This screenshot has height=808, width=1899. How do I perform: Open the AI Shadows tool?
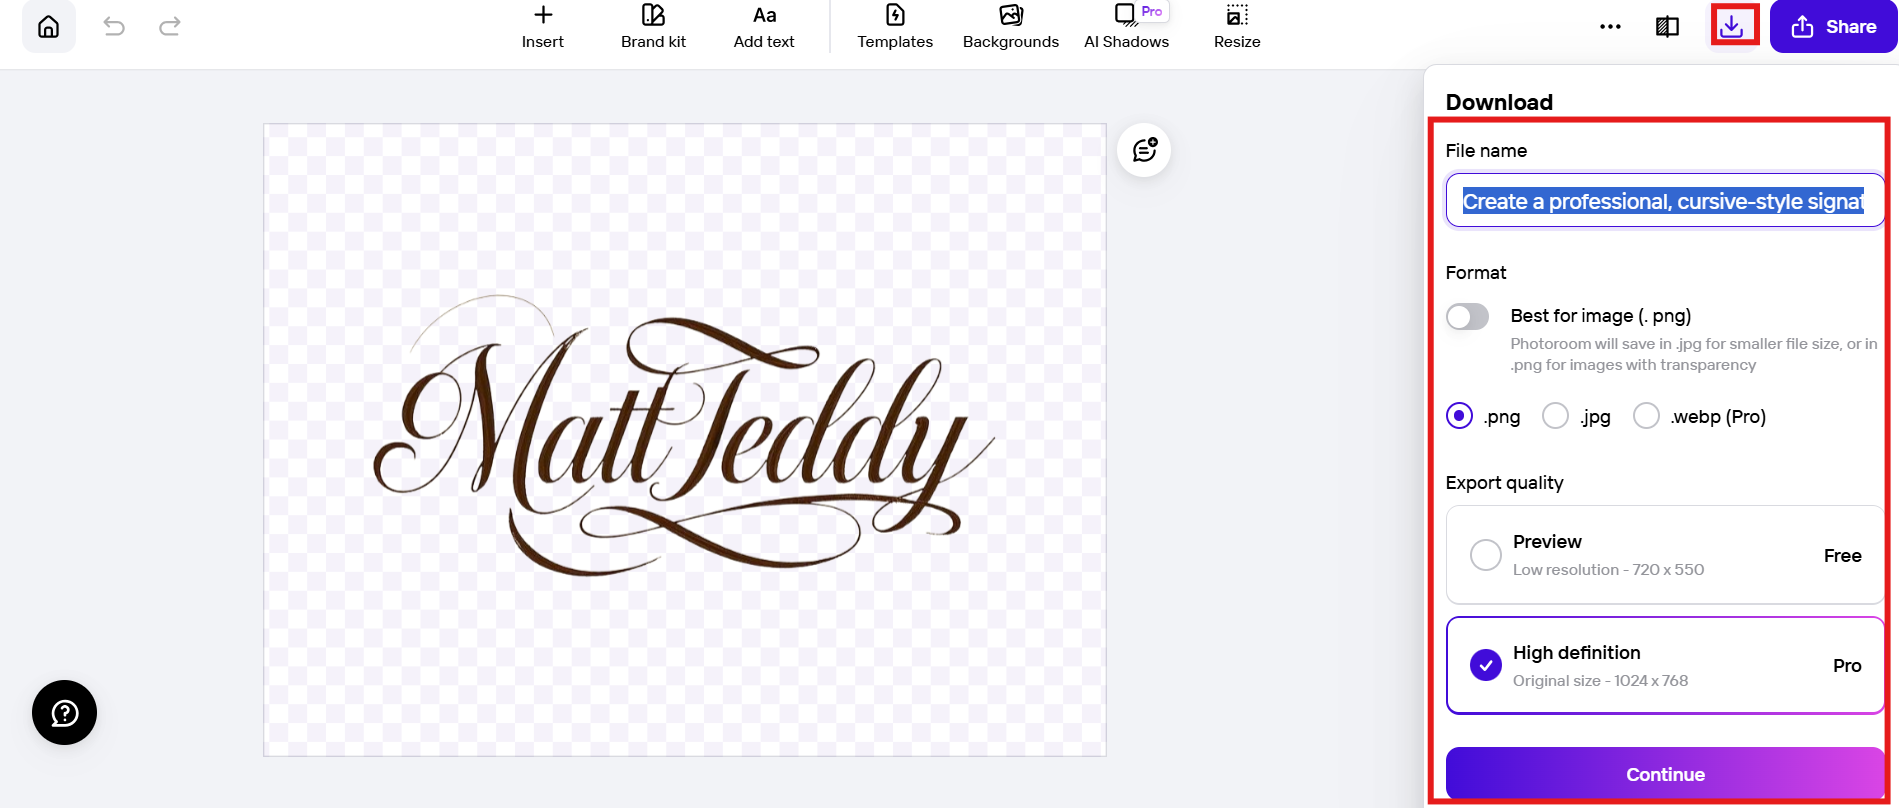pos(1126,27)
